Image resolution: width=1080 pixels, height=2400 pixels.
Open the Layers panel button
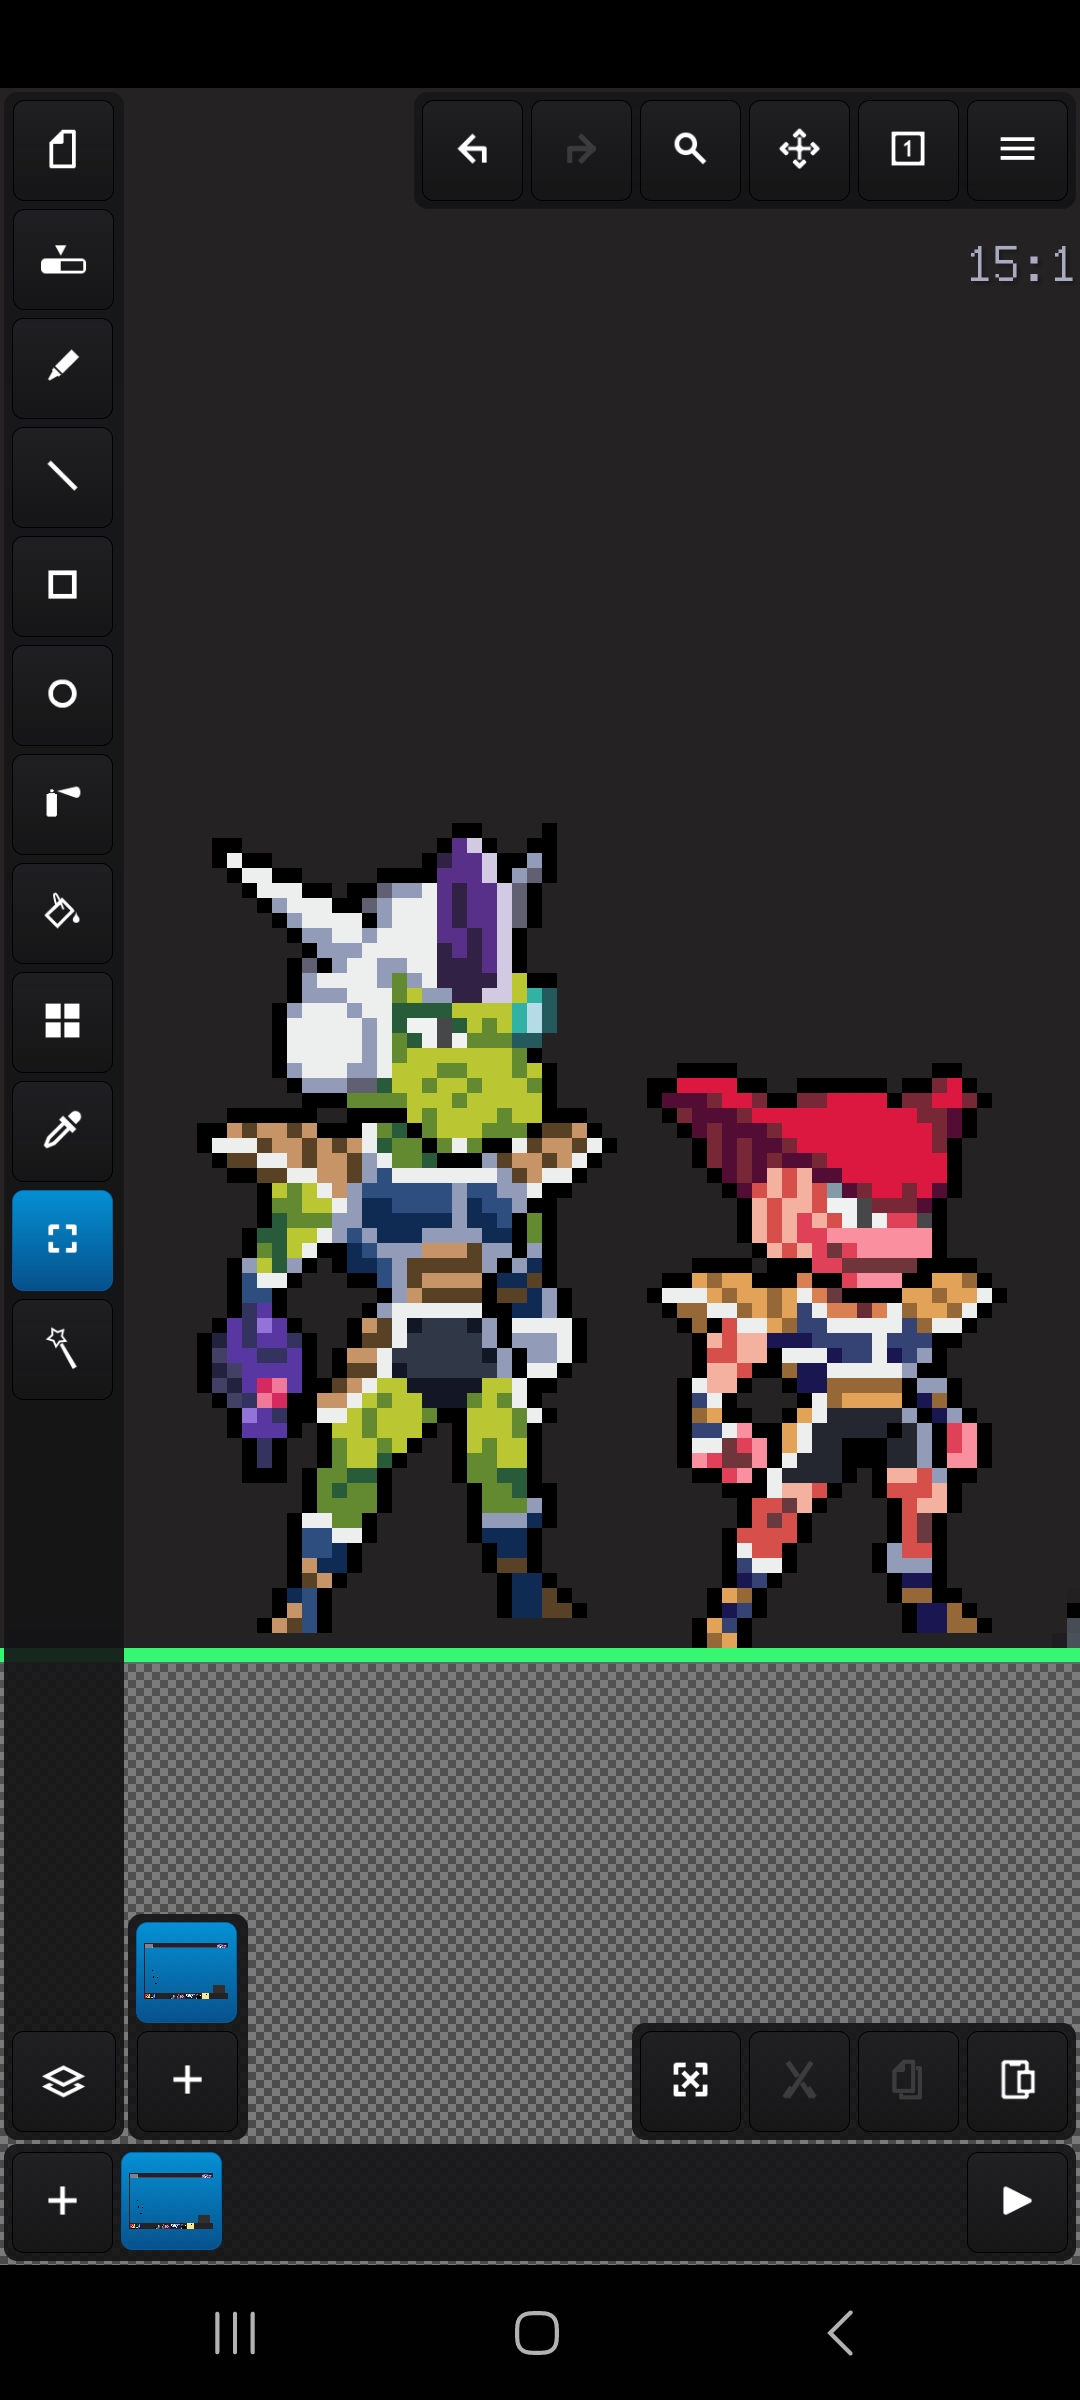[63, 2081]
